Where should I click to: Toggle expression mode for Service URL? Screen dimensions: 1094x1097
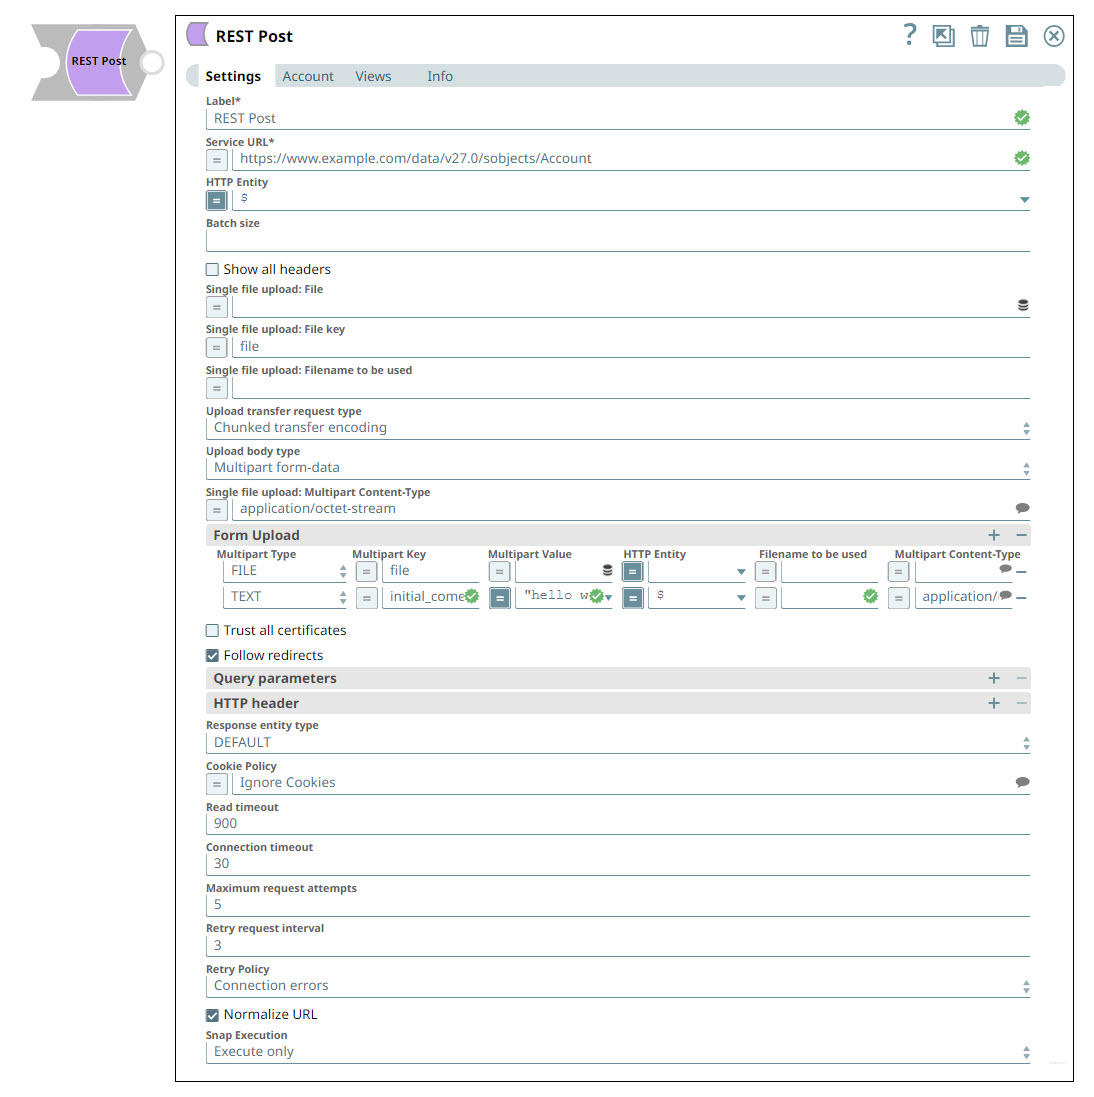point(216,159)
